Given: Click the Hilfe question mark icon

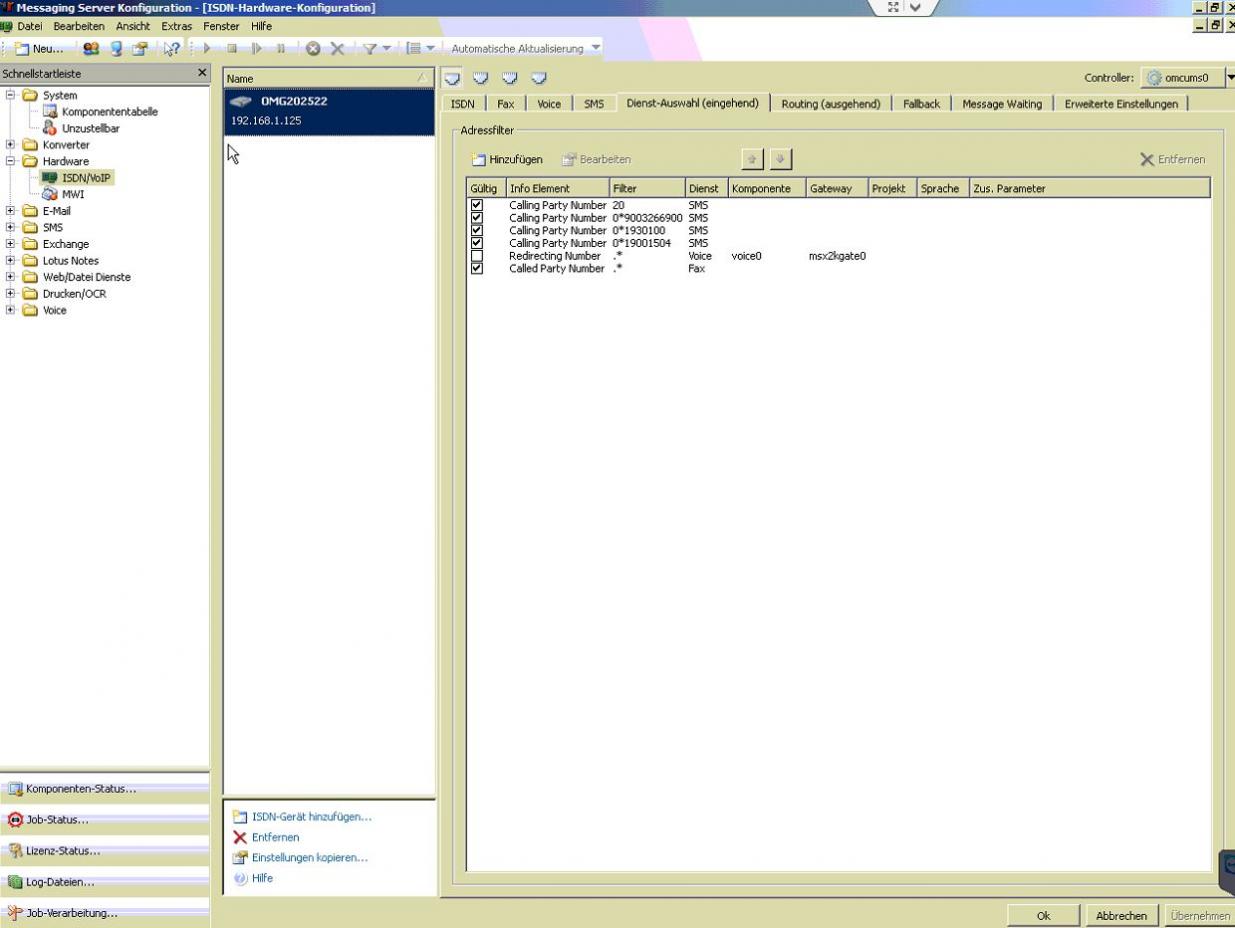Looking at the screenshot, I should coord(239,879).
